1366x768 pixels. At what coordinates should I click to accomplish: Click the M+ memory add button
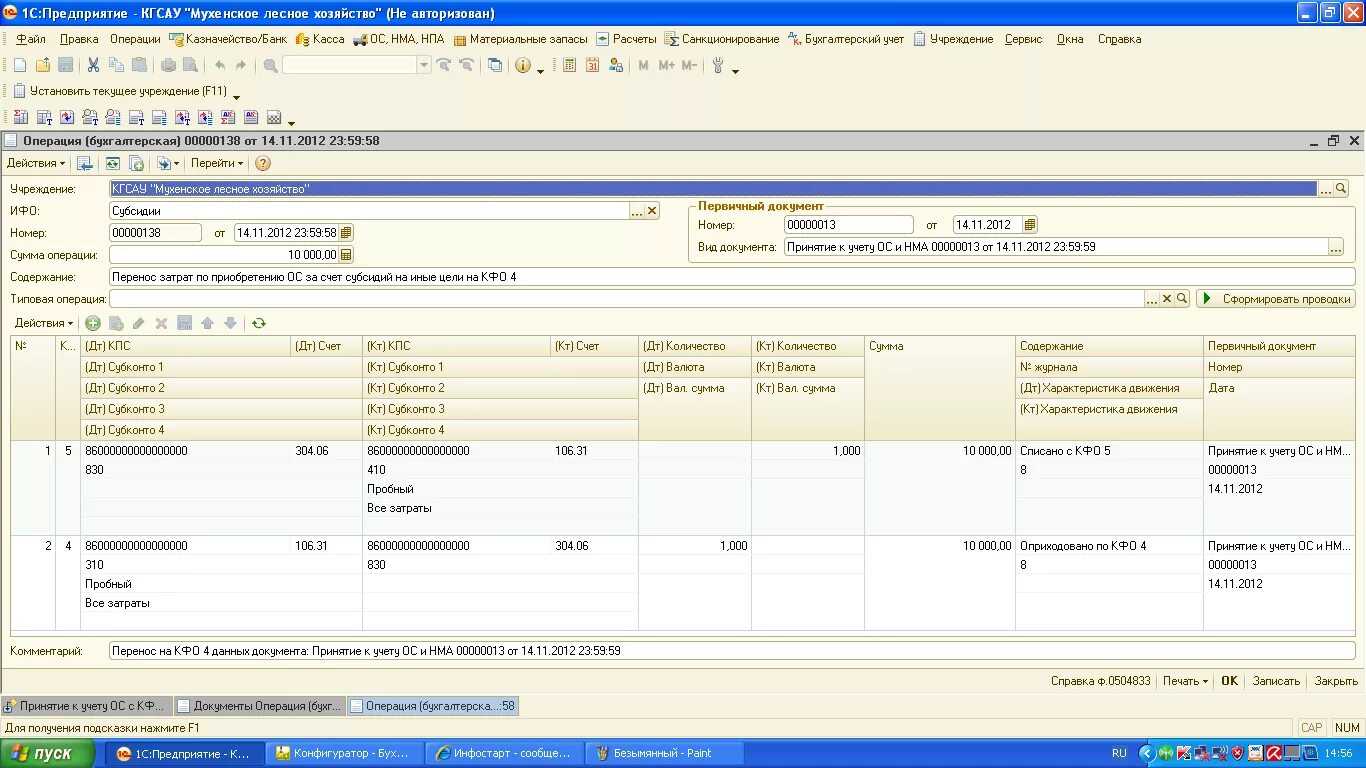[665, 65]
